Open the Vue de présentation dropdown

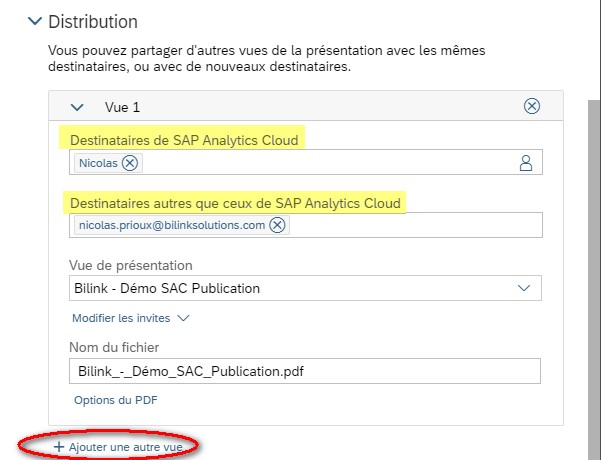click(x=305, y=288)
